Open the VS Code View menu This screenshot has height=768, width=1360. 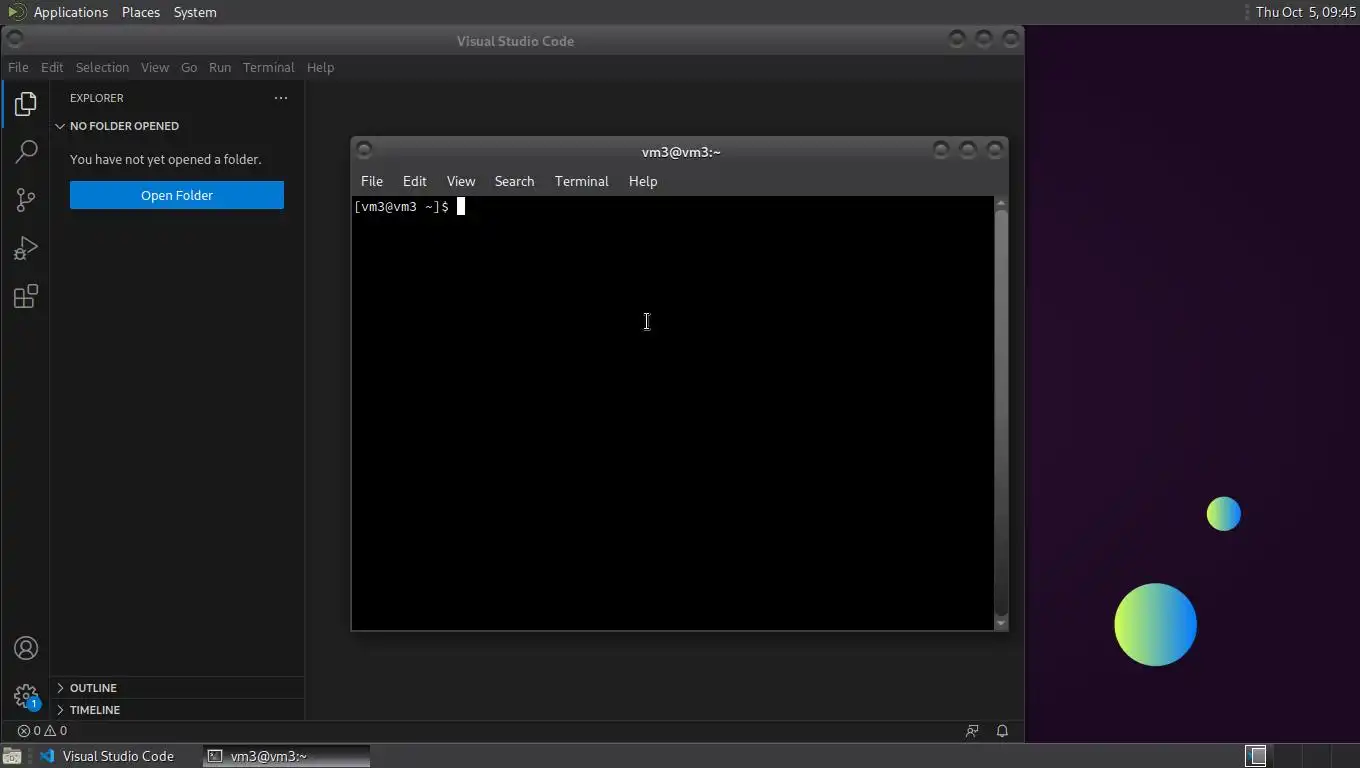[x=155, y=67]
